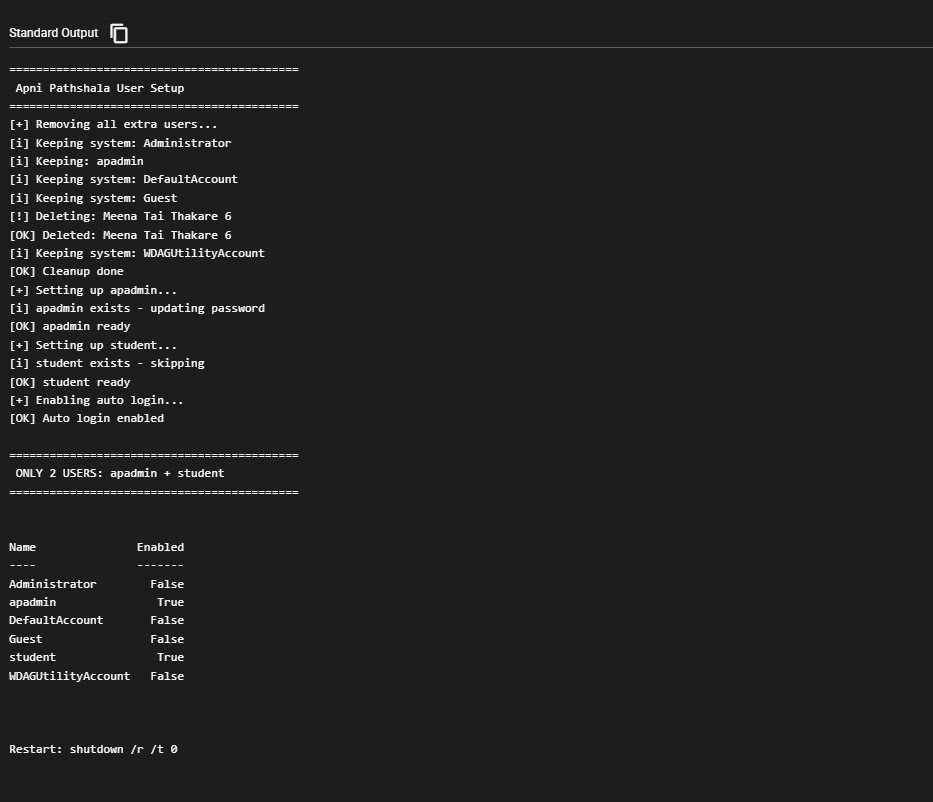Screen dimensions: 933x802
Task: Click 'WDAGUtilityAccount' name in the table
Action: [x=70, y=676]
